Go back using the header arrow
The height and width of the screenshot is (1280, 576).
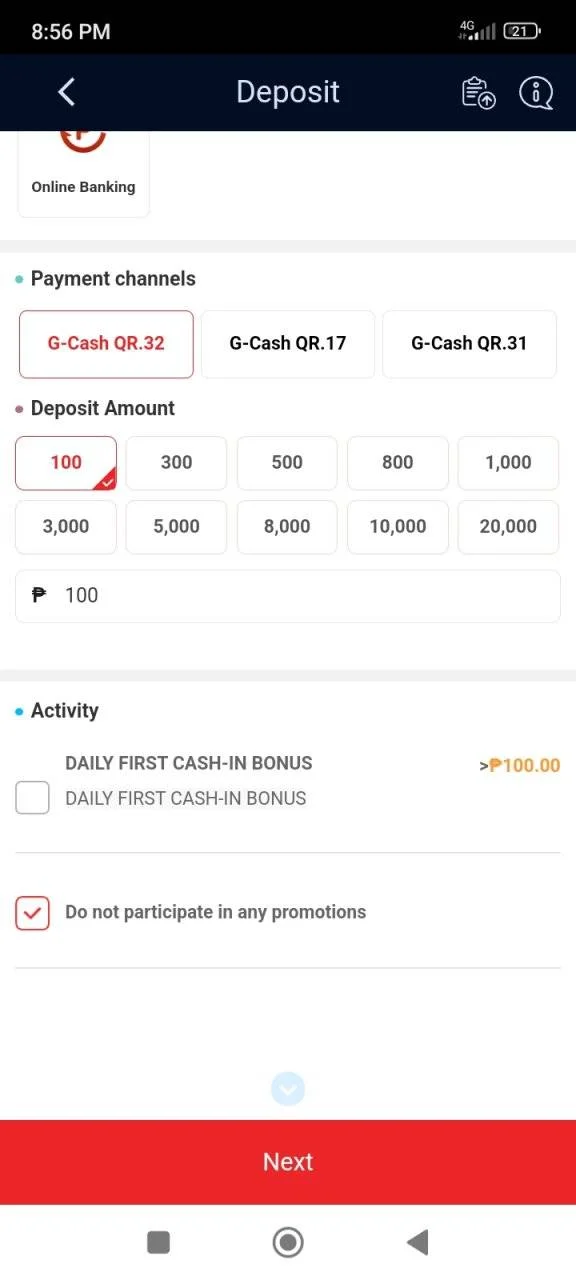(x=66, y=92)
